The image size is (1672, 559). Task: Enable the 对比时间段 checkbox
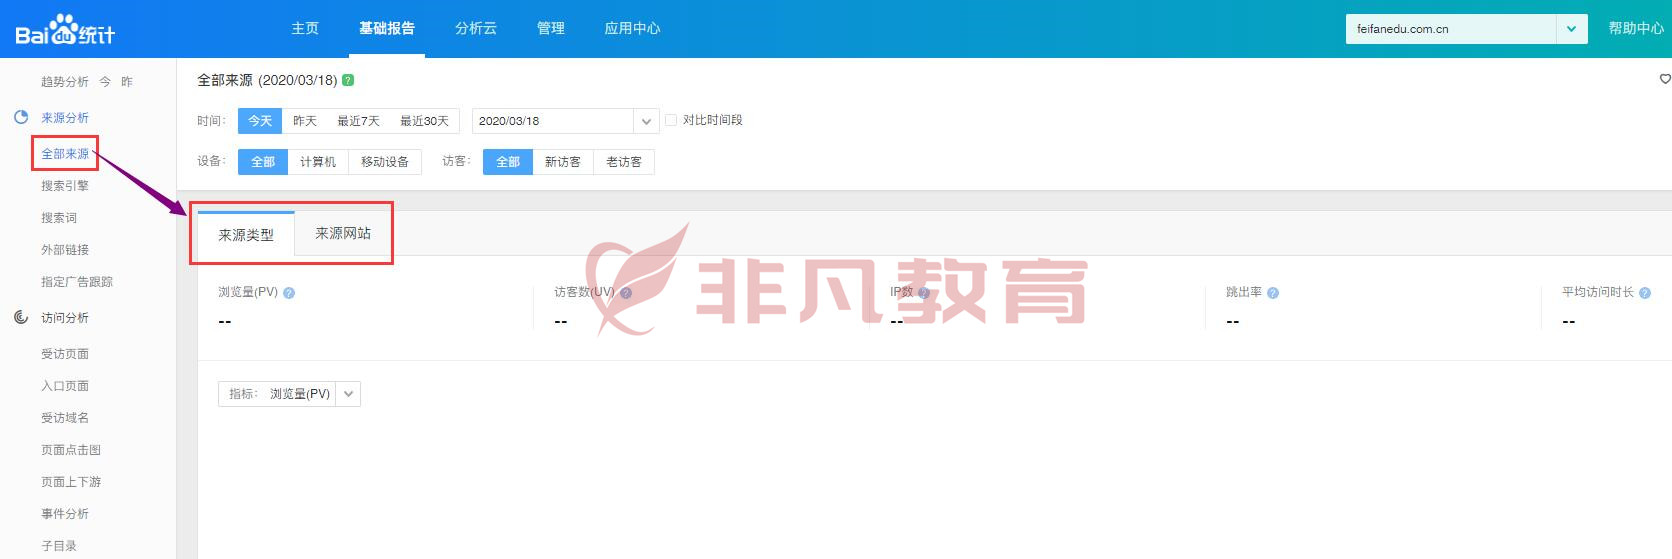pyautogui.click(x=671, y=120)
